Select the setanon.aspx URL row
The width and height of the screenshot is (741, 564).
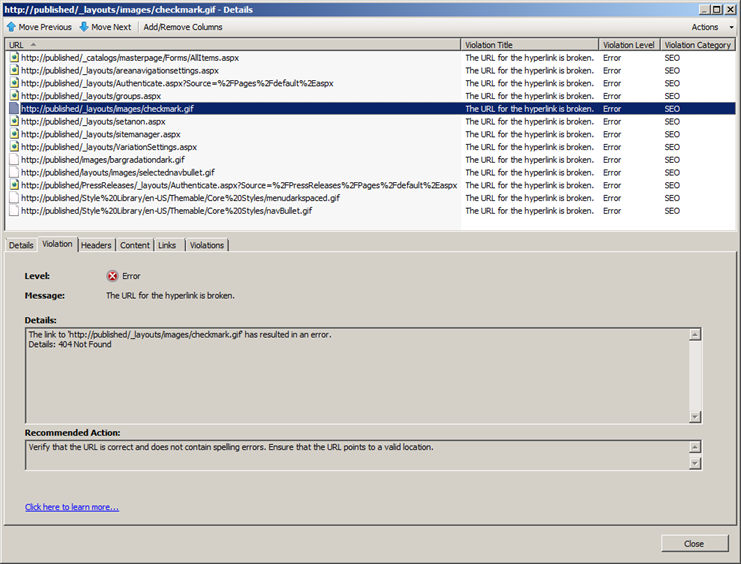coord(93,122)
